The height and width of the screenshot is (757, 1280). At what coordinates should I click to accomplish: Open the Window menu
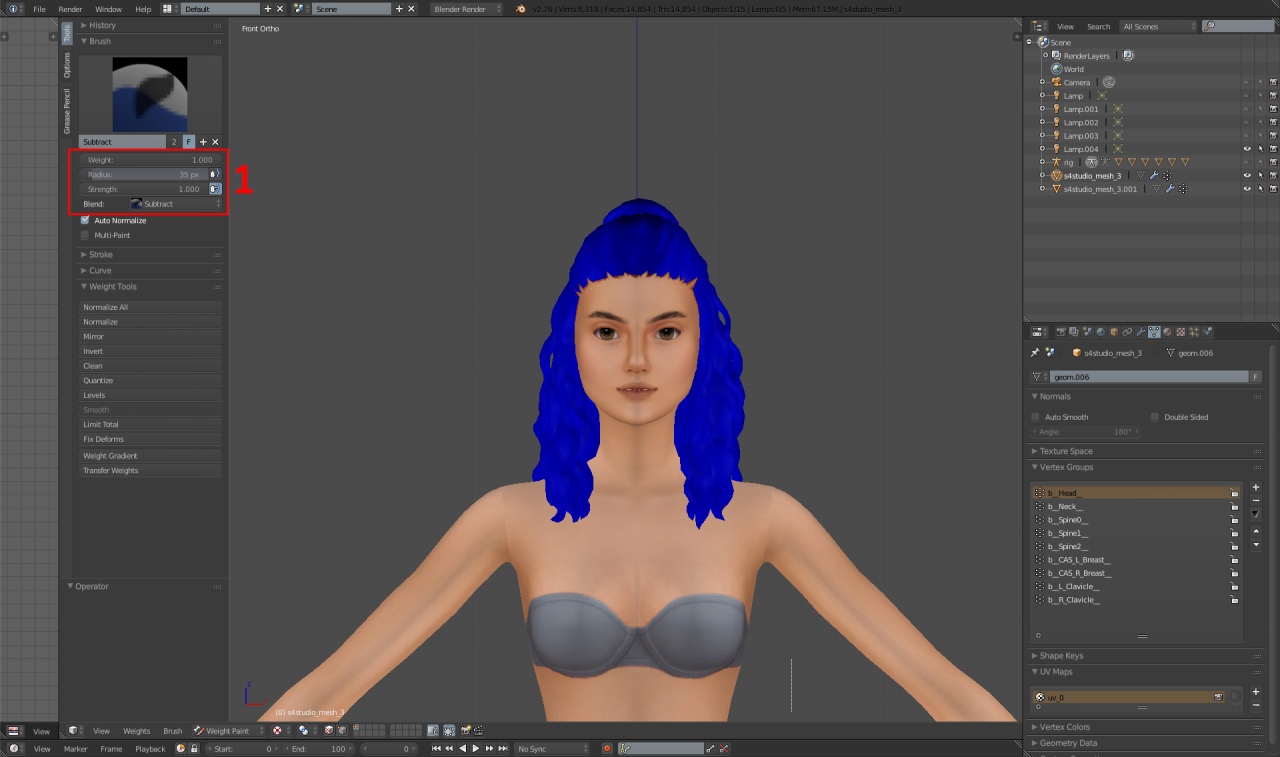tap(108, 8)
